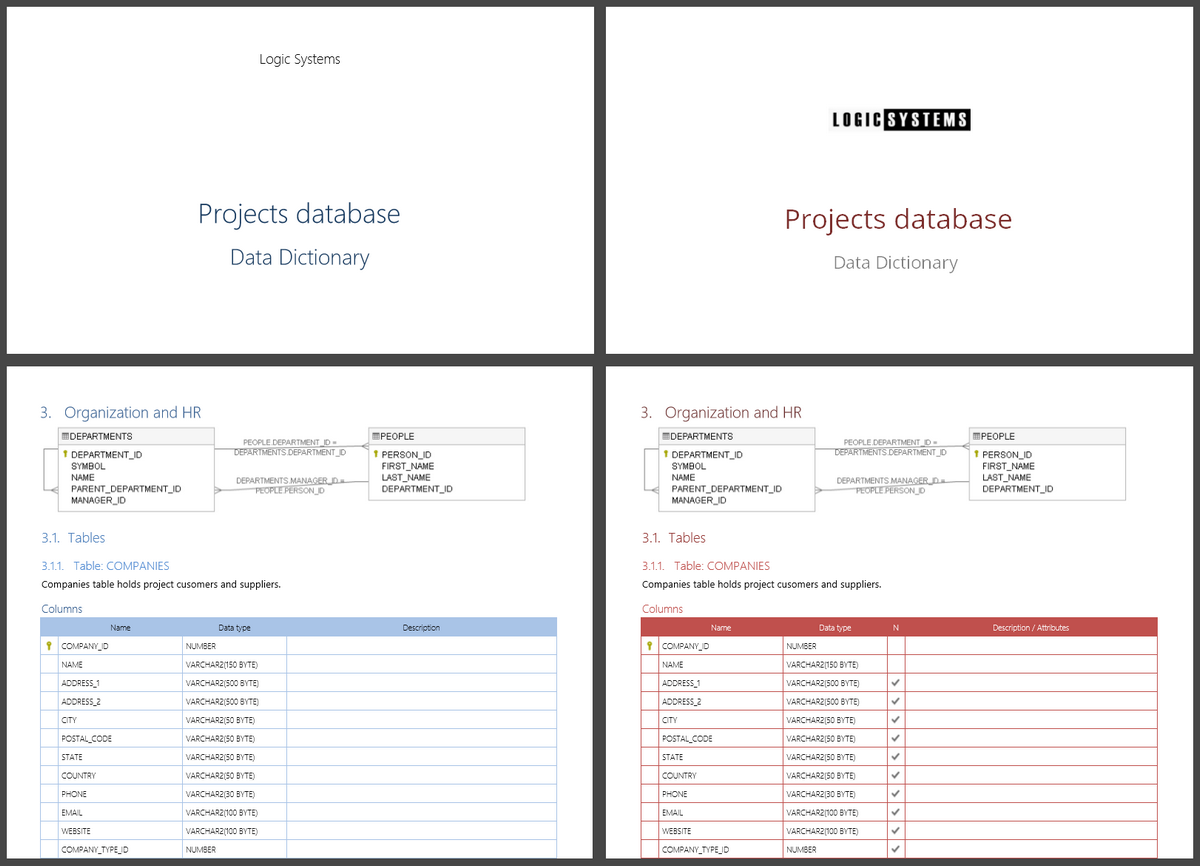Click the "Description / Attributes" red column header
Viewport: 1200px width, 866px height.
pyautogui.click(x=1030, y=628)
